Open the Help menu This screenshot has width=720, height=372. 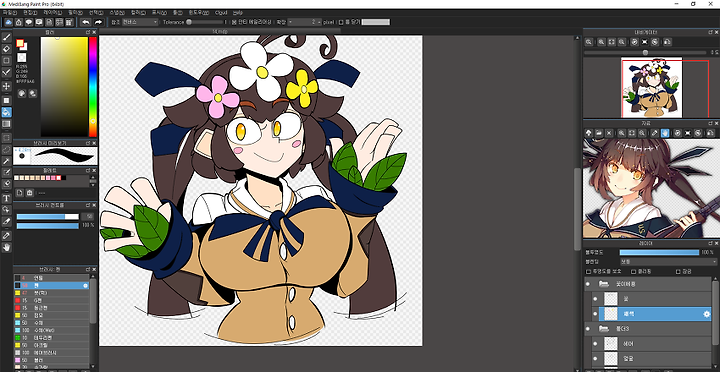click(238, 12)
